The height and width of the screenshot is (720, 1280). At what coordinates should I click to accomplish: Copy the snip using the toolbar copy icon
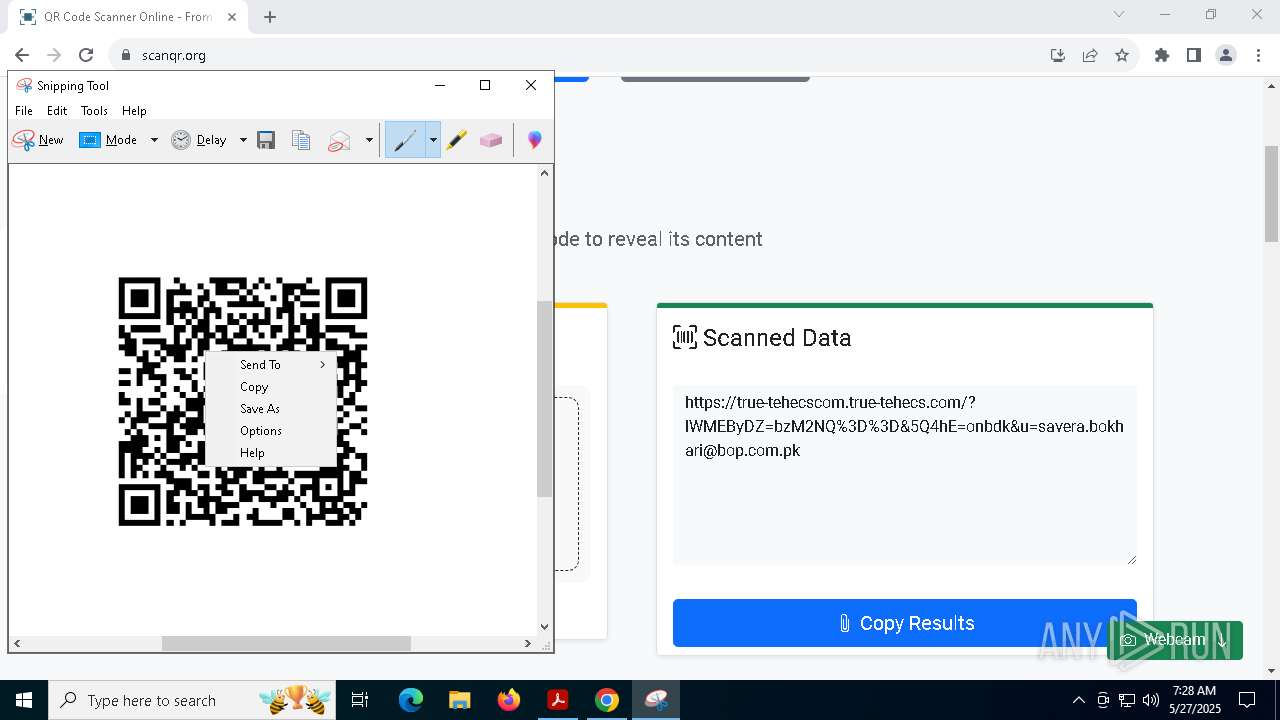301,140
